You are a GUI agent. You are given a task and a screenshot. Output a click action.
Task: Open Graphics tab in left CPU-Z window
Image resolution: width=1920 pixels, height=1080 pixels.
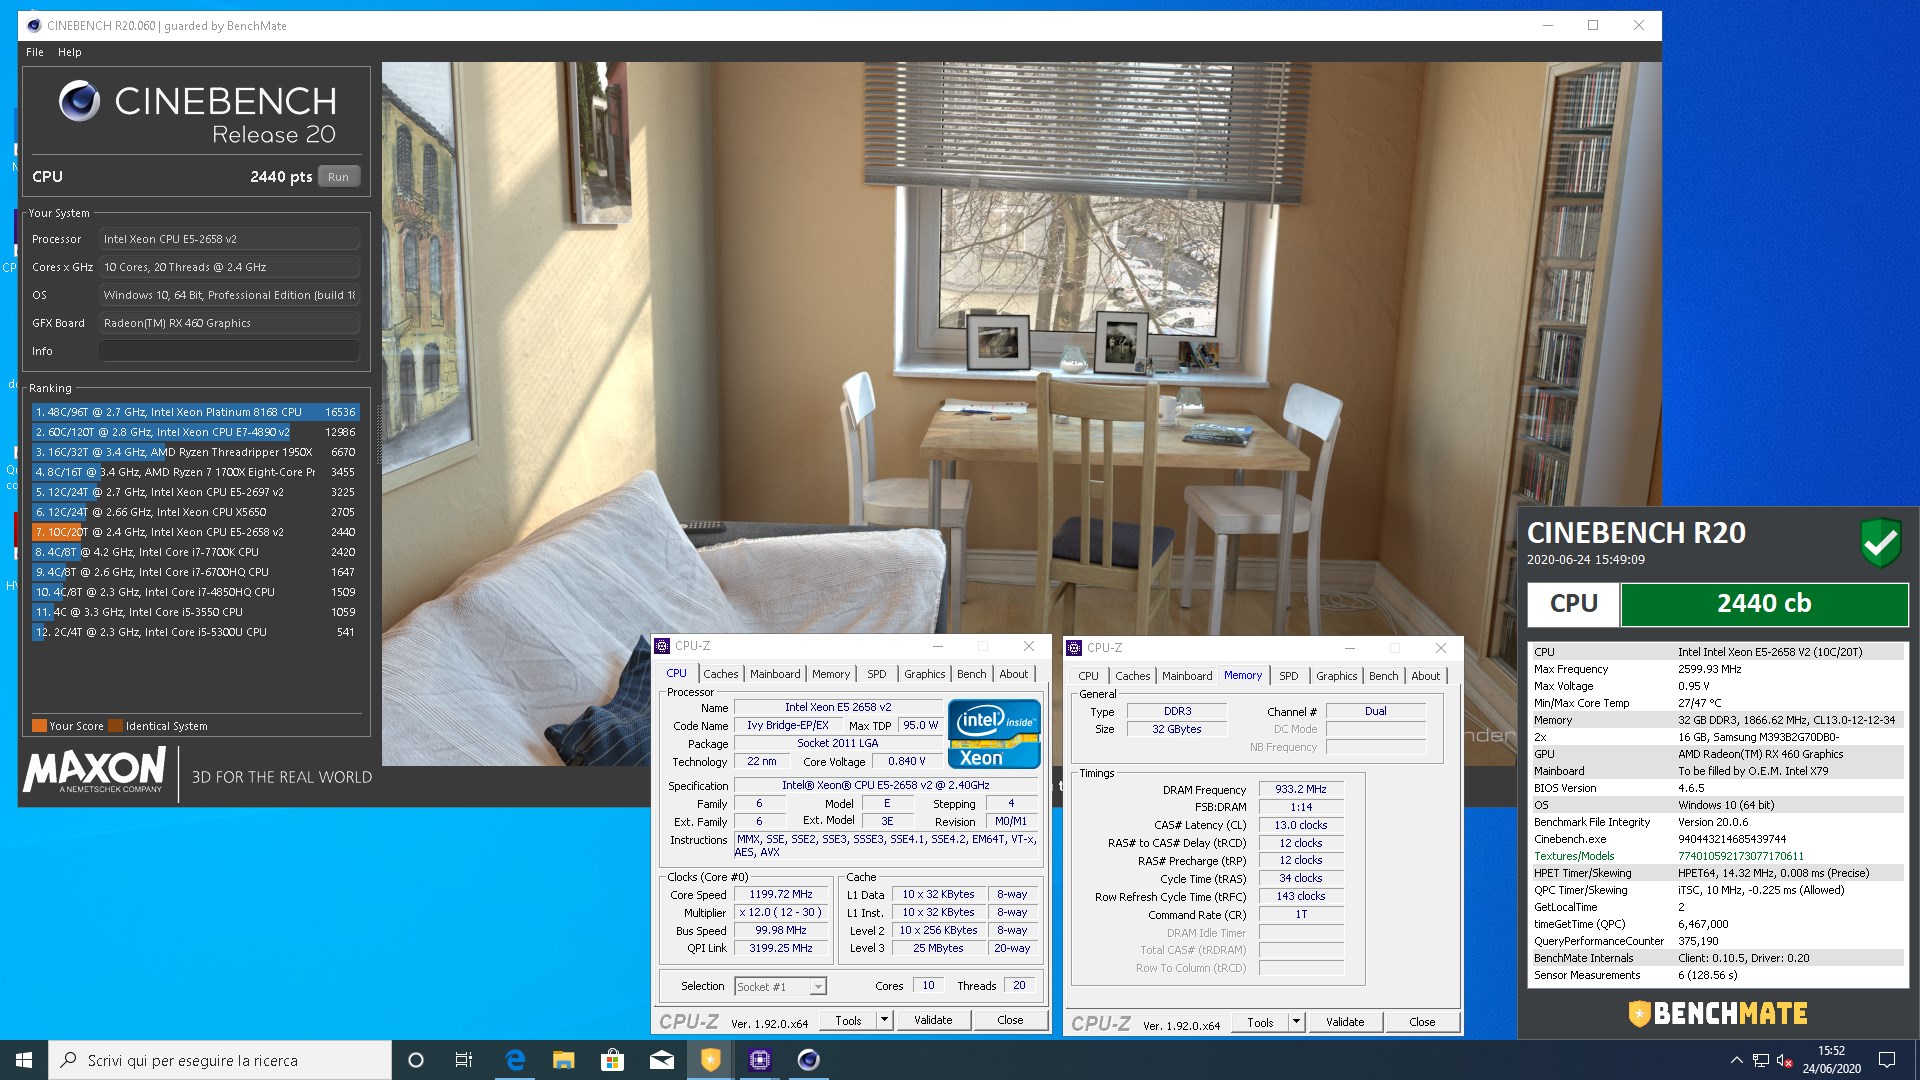click(x=924, y=674)
